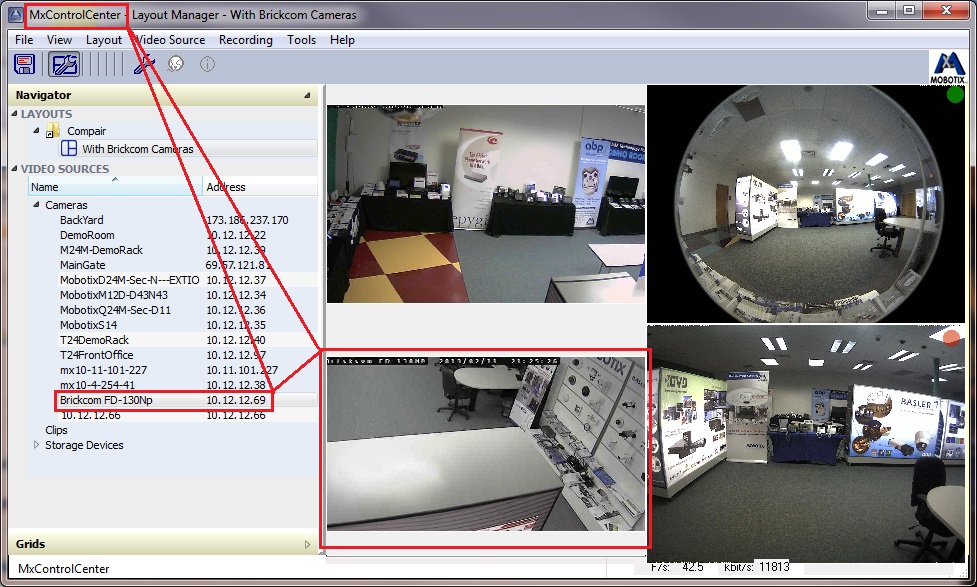The width and height of the screenshot is (977, 587).
Task: Click the bottom-right showroom camera view
Action: [806, 444]
